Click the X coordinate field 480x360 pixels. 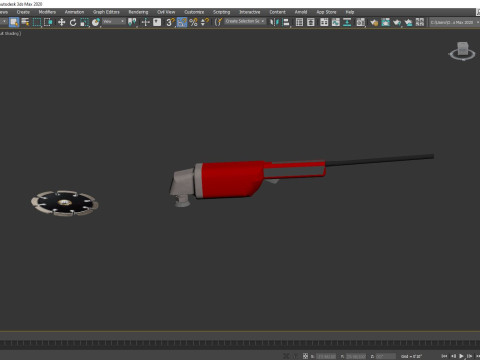coord(326,356)
